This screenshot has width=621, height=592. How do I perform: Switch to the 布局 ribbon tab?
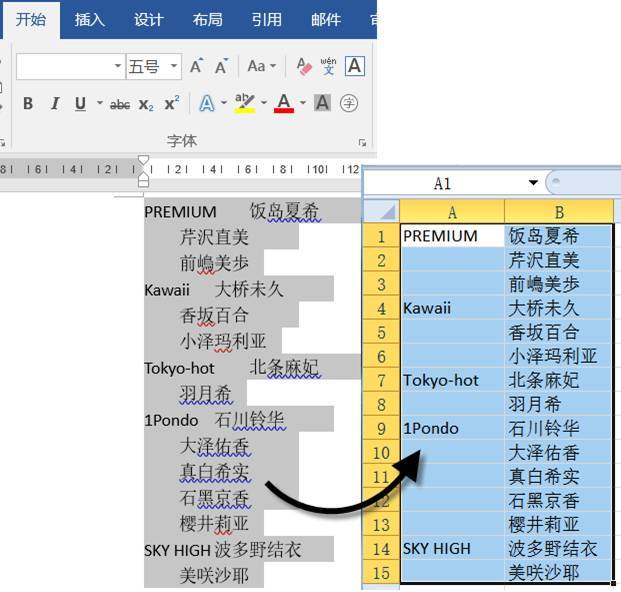click(x=208, y=20)
